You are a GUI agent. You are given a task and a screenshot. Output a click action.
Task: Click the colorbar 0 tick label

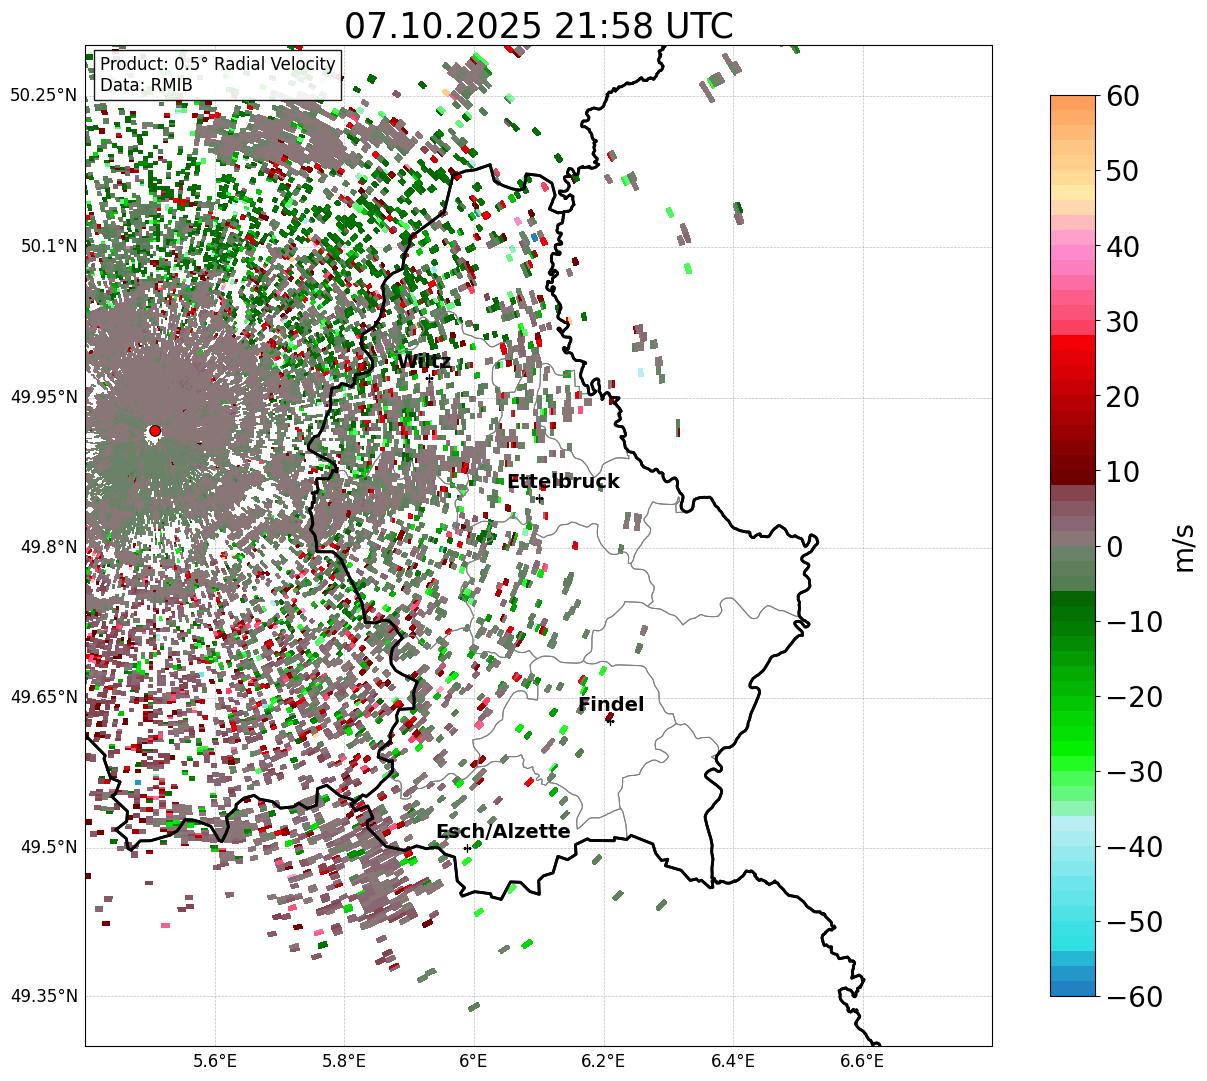click(x=1113, y=546)
